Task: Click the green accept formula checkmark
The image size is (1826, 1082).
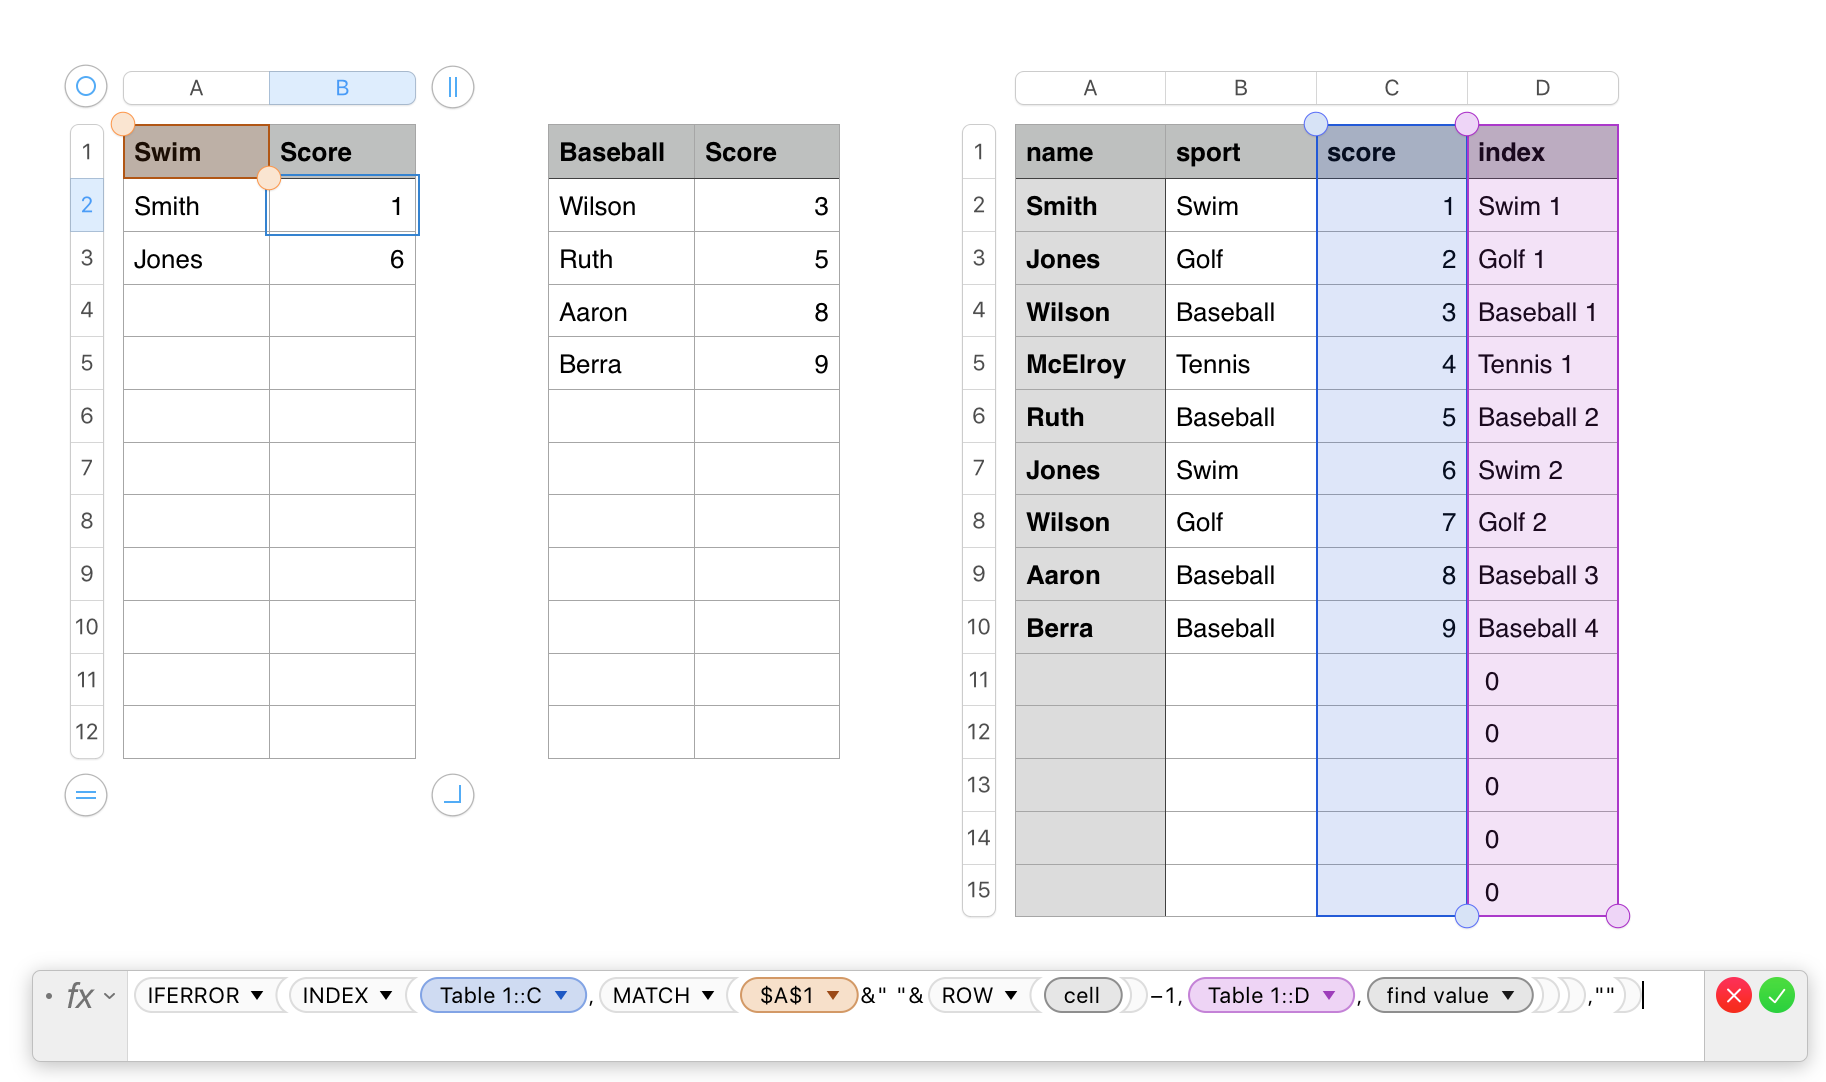Action: point(1777,996)
